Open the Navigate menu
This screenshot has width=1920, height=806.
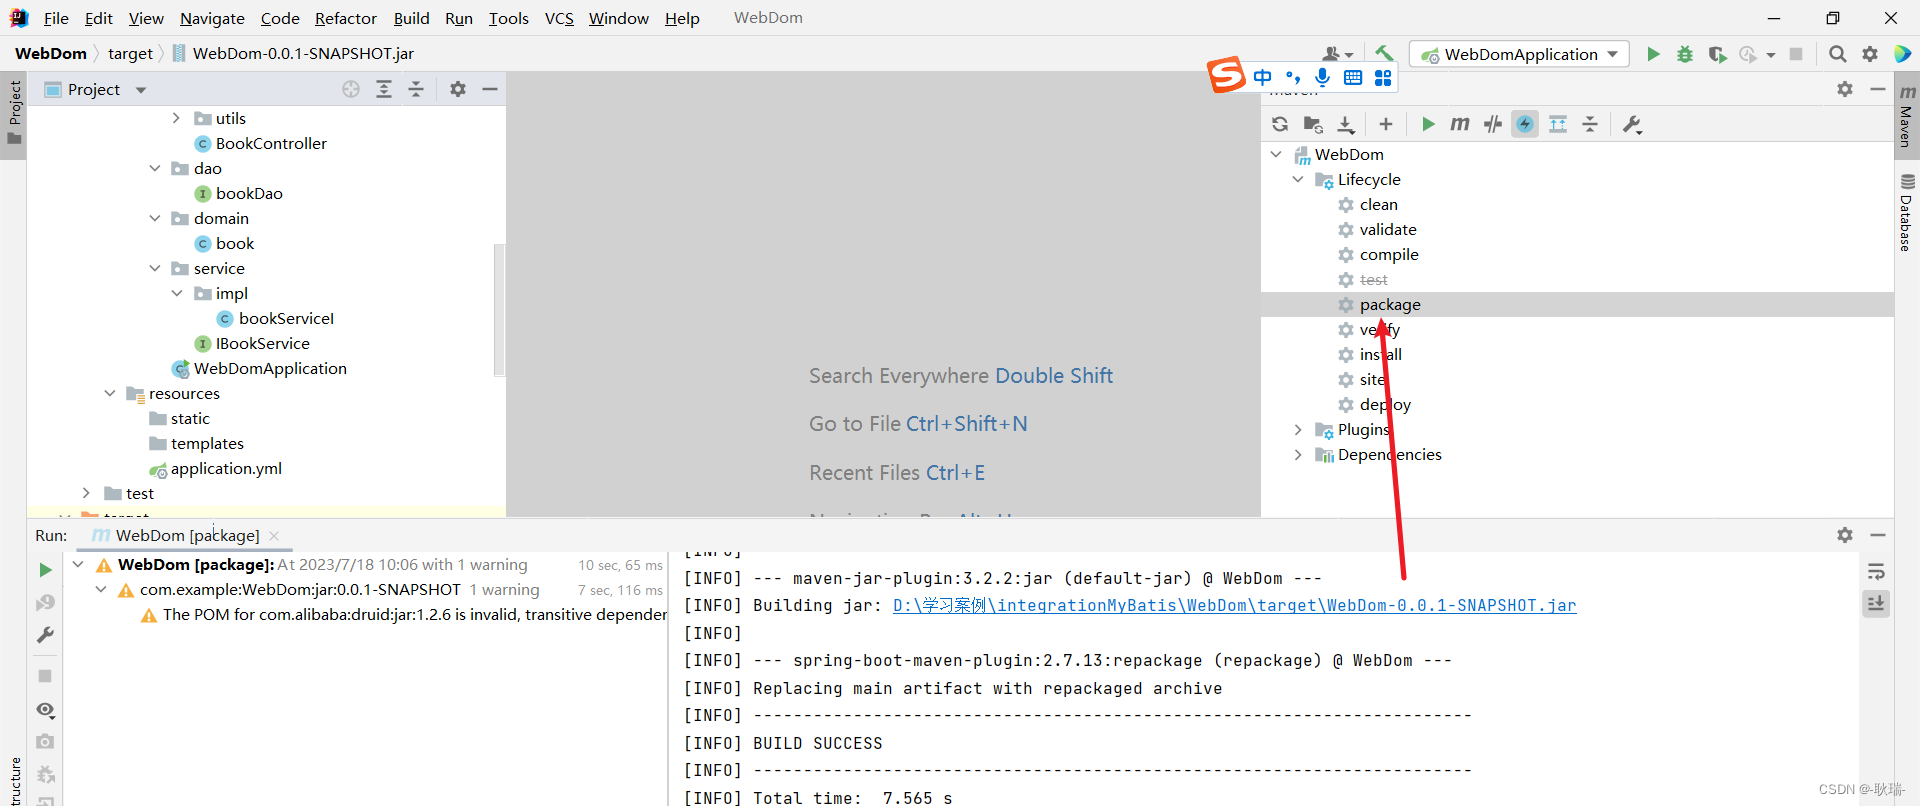pos(212,18)
